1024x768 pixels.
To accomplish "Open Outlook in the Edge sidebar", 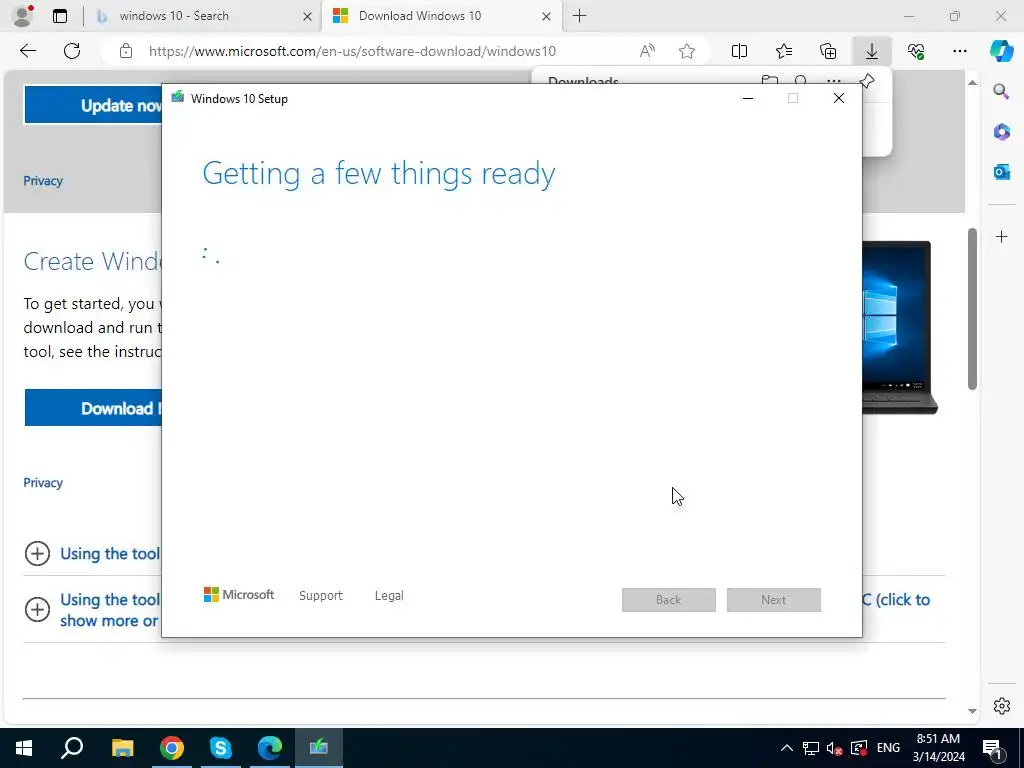I will 1001,172.
